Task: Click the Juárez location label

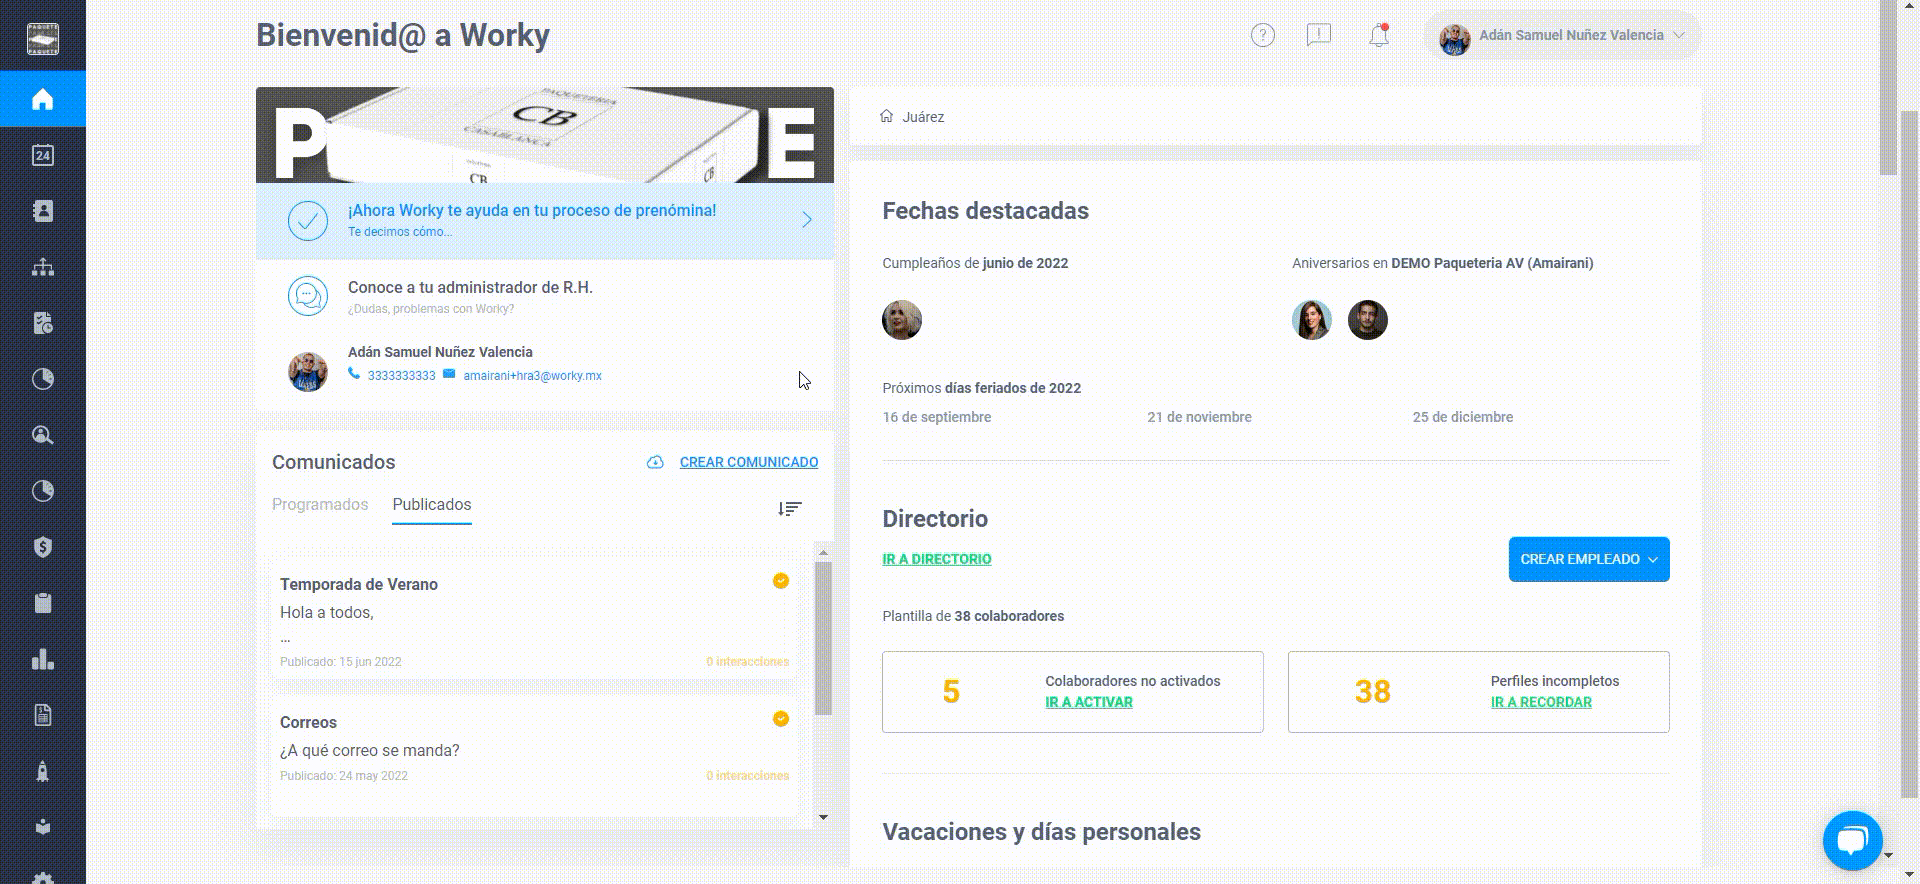Action: pyautogui.click(x=923, y=117)
